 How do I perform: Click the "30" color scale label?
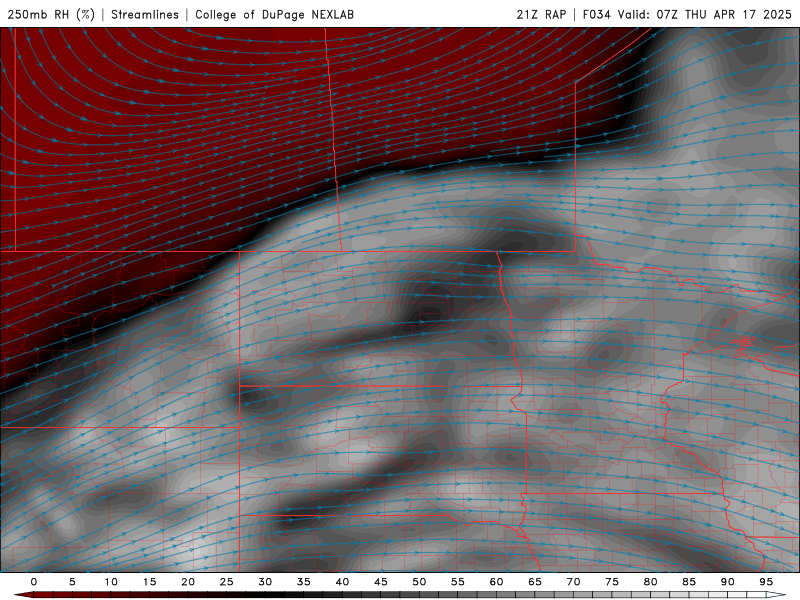pos(265,582)
